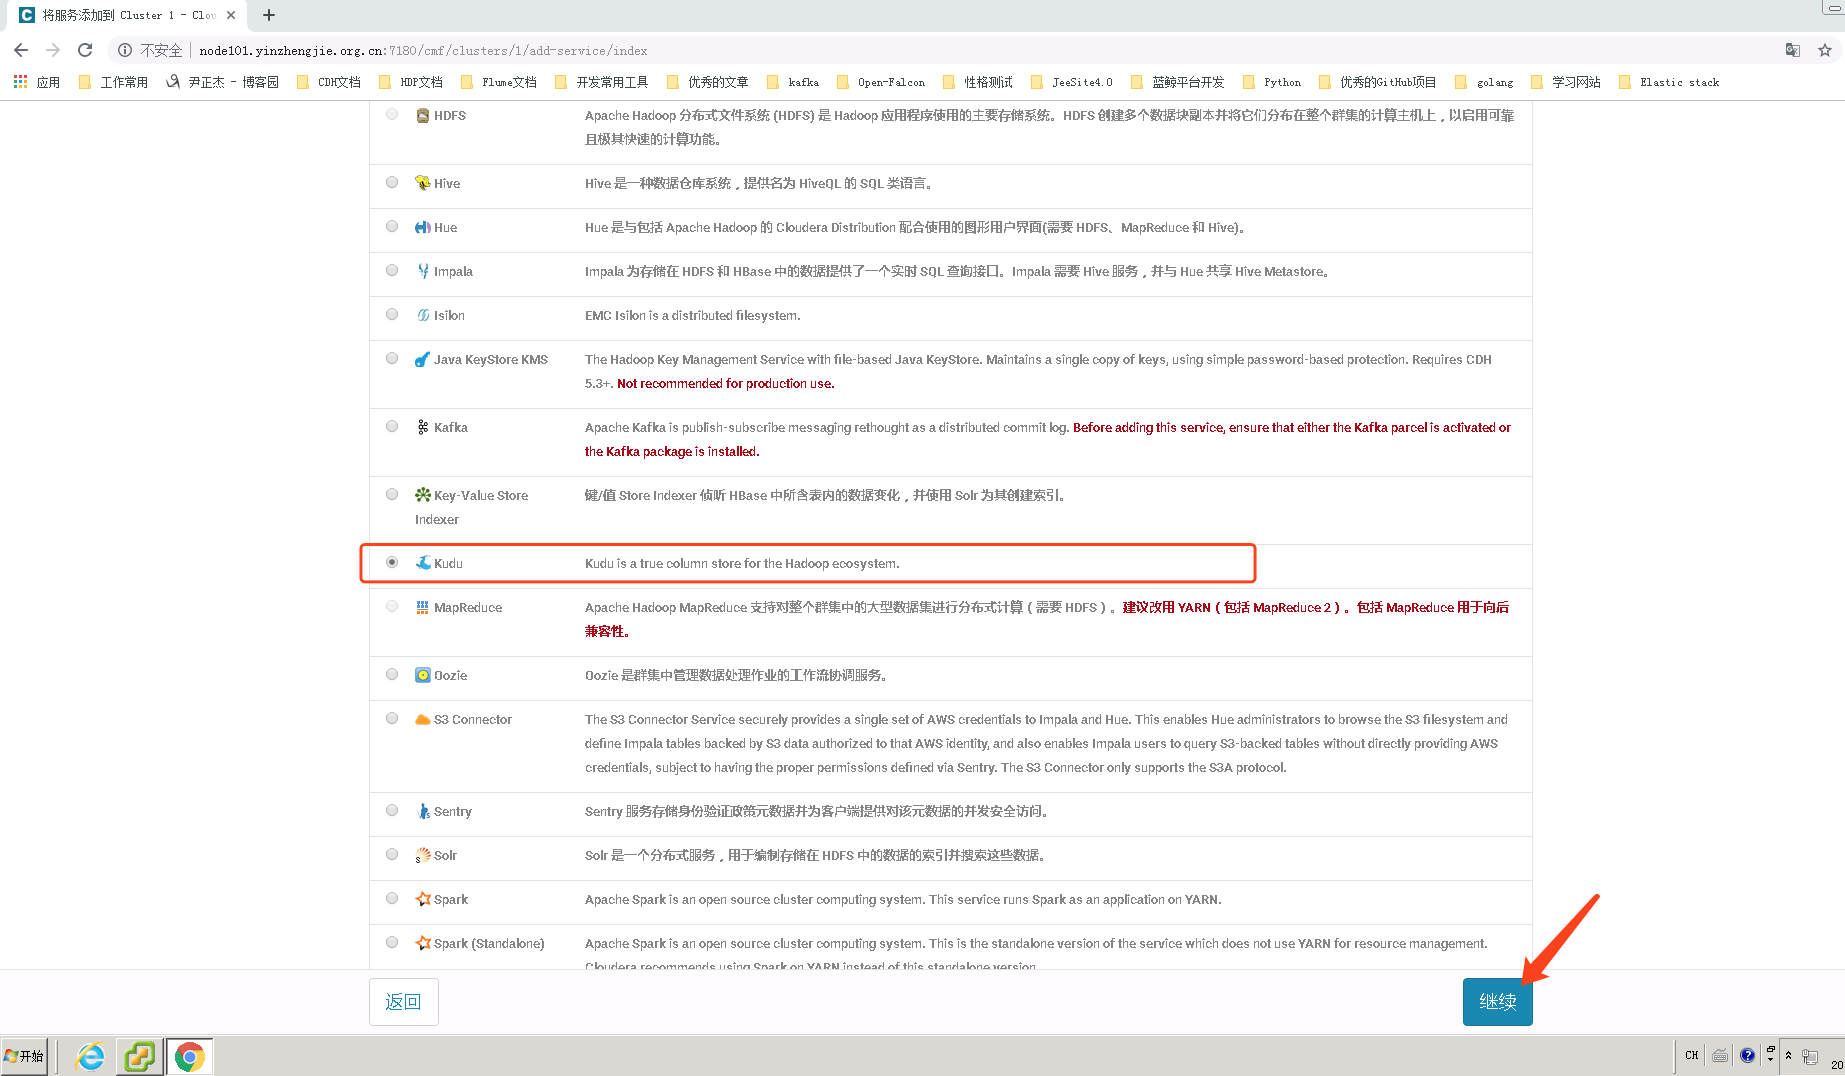Image resolution: width=1845 pixels, height=1076 pixels.
Task: Open a new browser tab
Action: coord(268,15)
